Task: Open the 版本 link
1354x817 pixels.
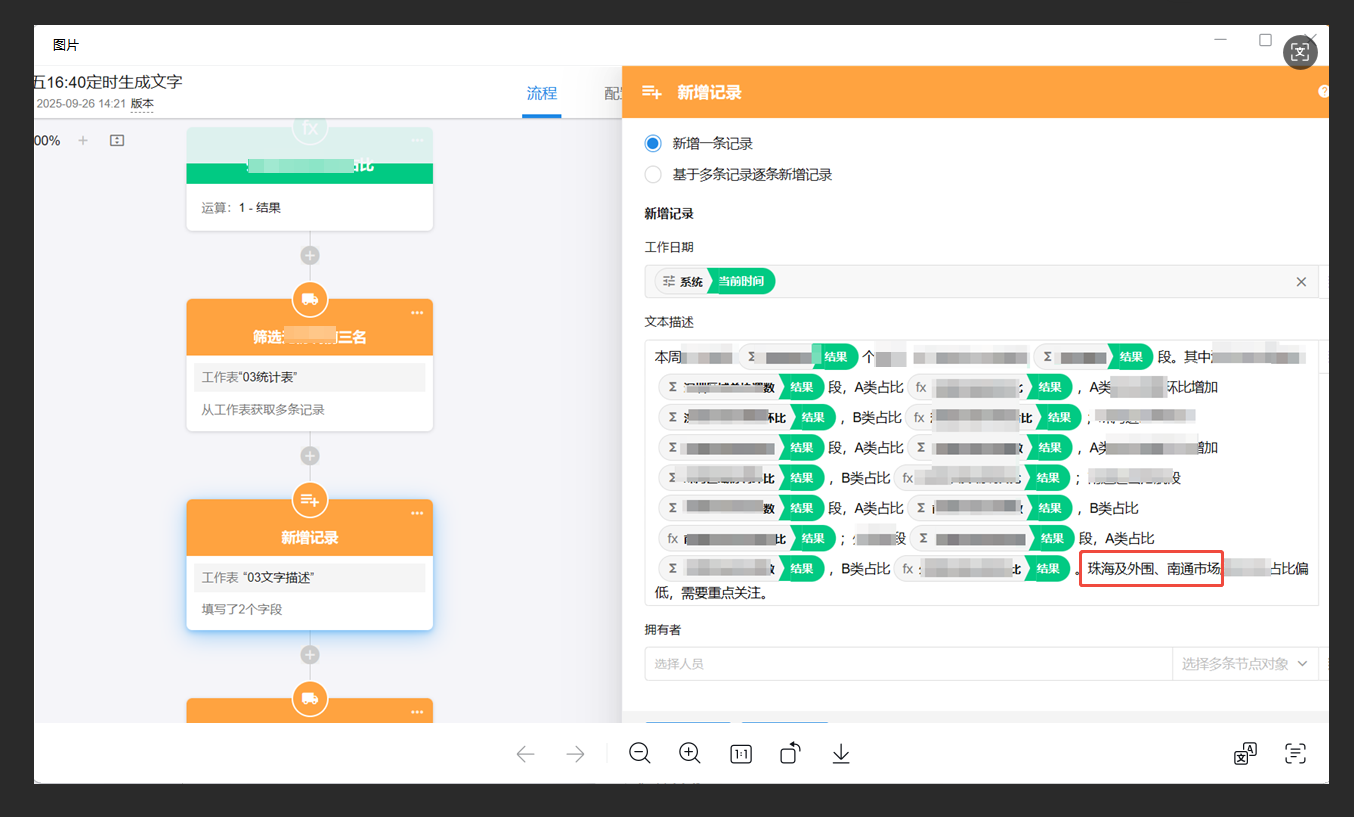Action: [x=141, y=103]
